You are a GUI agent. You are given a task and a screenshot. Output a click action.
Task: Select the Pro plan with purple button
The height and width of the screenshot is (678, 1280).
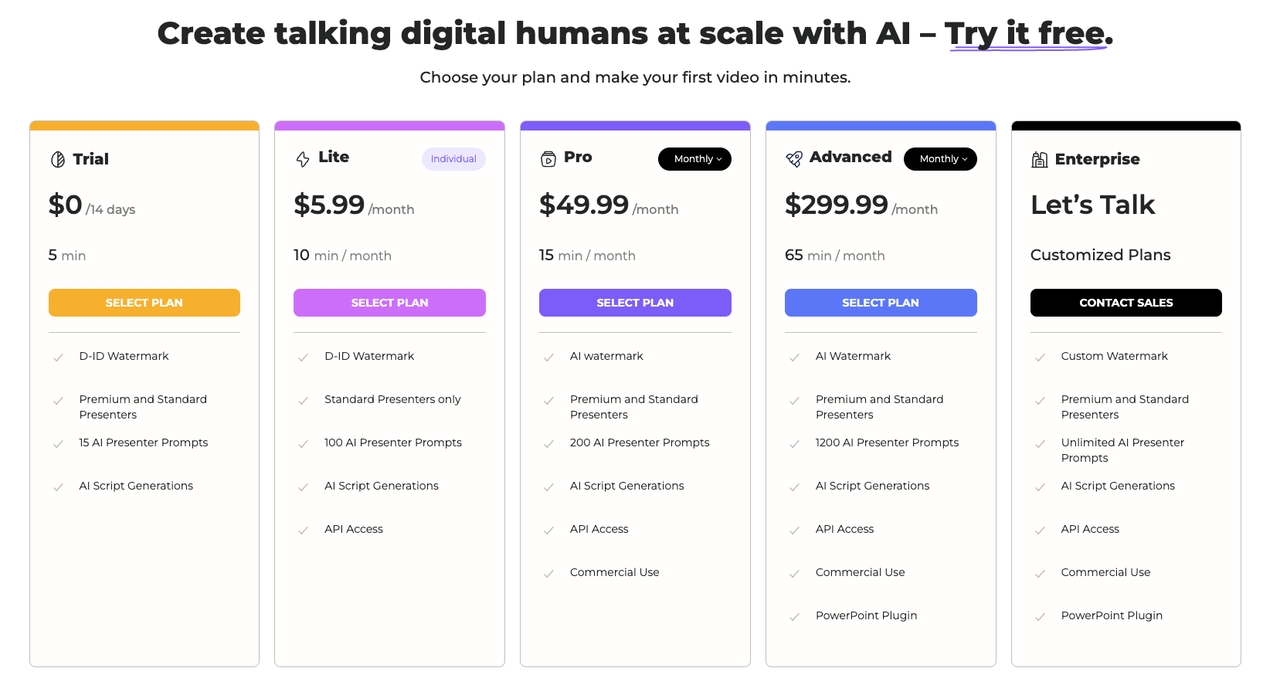pos(635,303)
